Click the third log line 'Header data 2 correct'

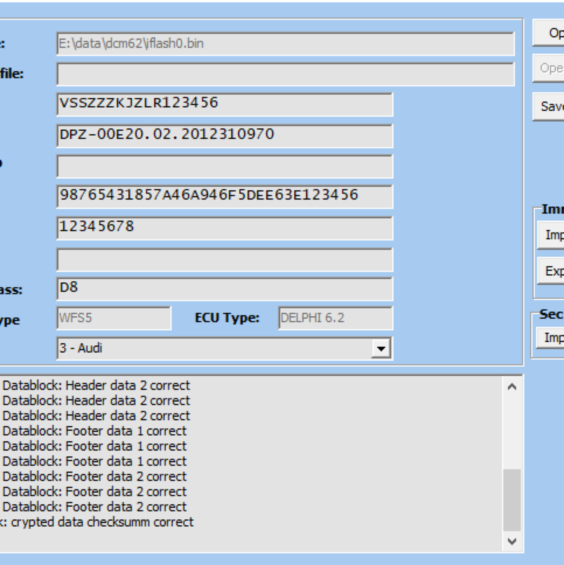click(96, 416)
